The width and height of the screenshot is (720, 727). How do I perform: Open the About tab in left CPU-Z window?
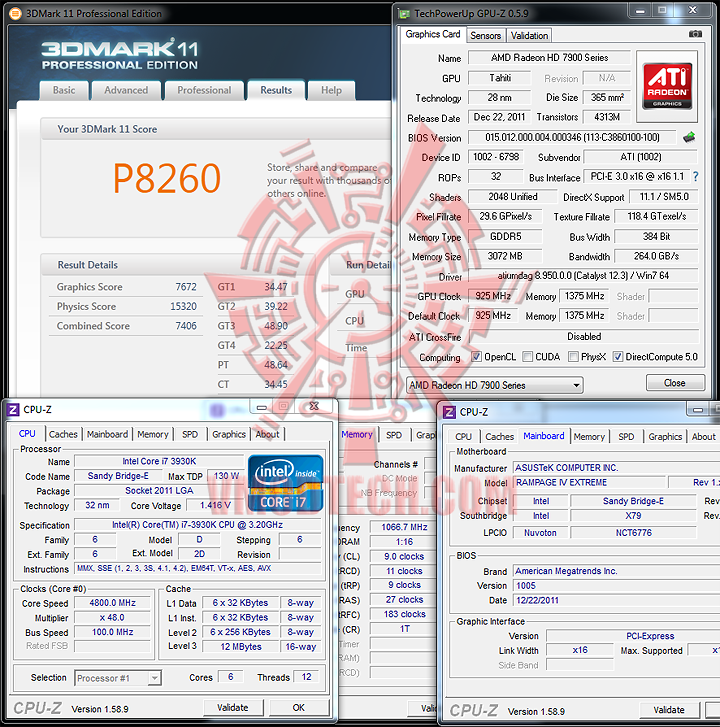[268, 434]
